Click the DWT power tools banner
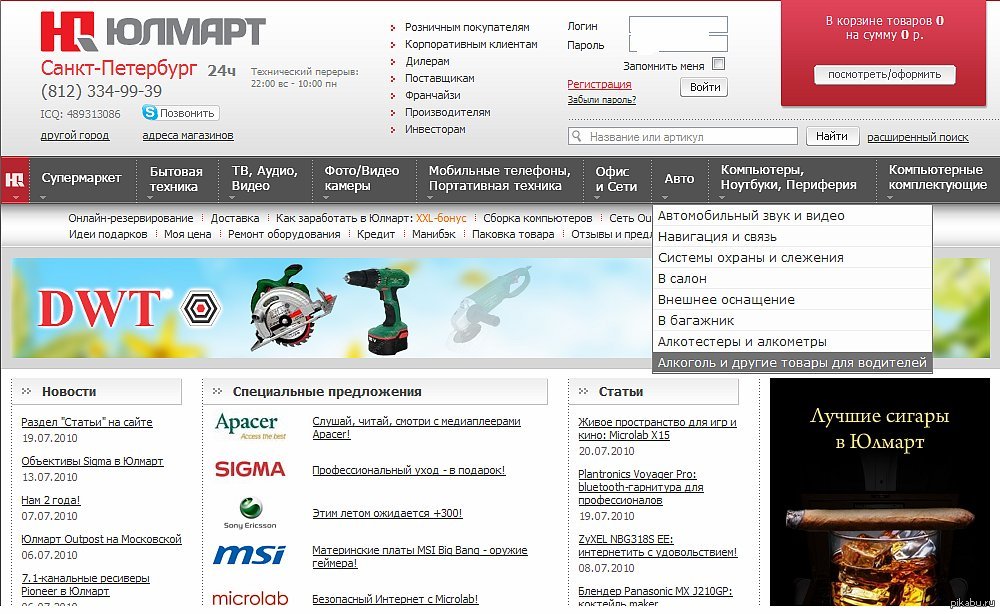 [x=330, y=308]
